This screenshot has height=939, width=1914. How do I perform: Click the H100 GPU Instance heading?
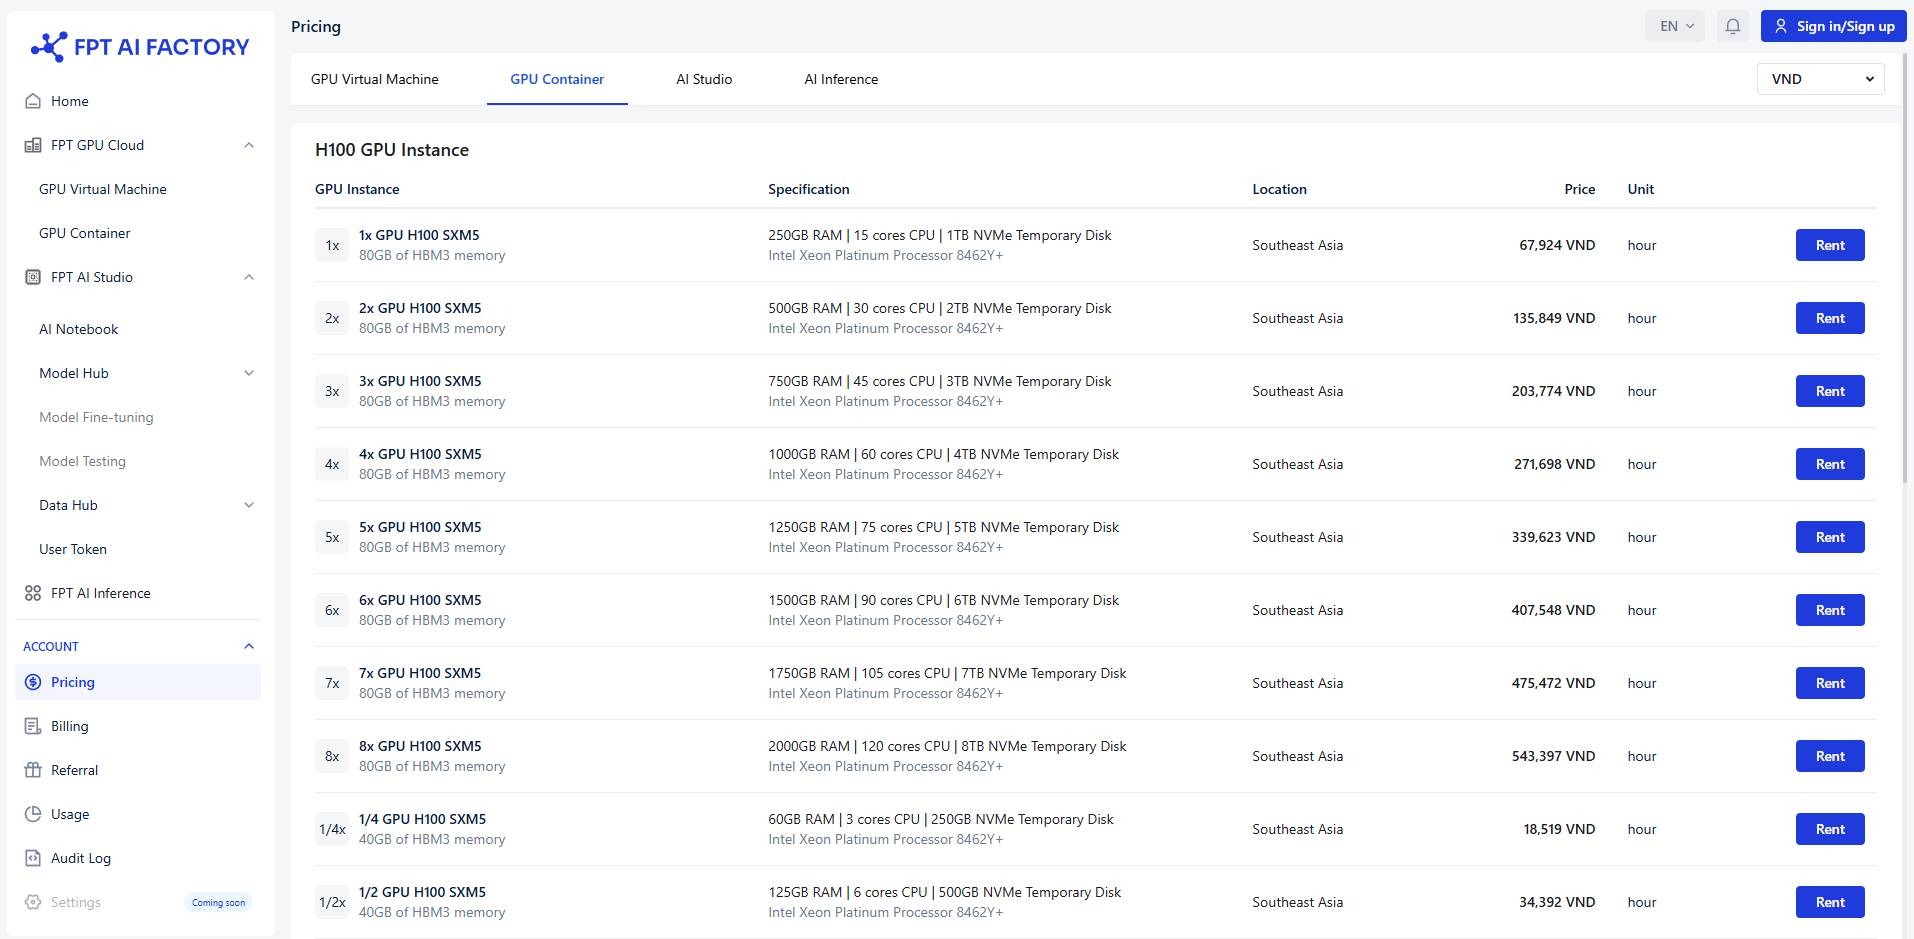(x=392, y=150)
